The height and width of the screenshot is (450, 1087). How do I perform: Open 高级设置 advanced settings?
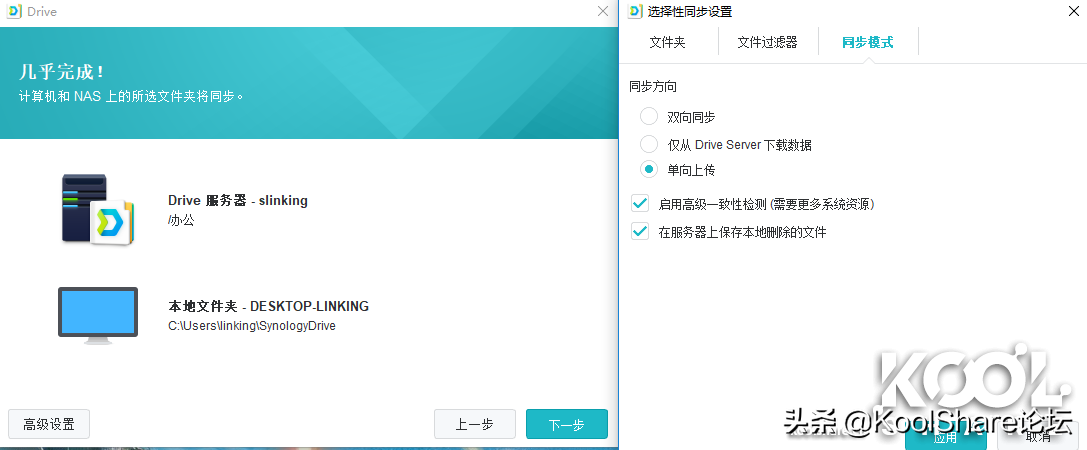click(49, 424)
